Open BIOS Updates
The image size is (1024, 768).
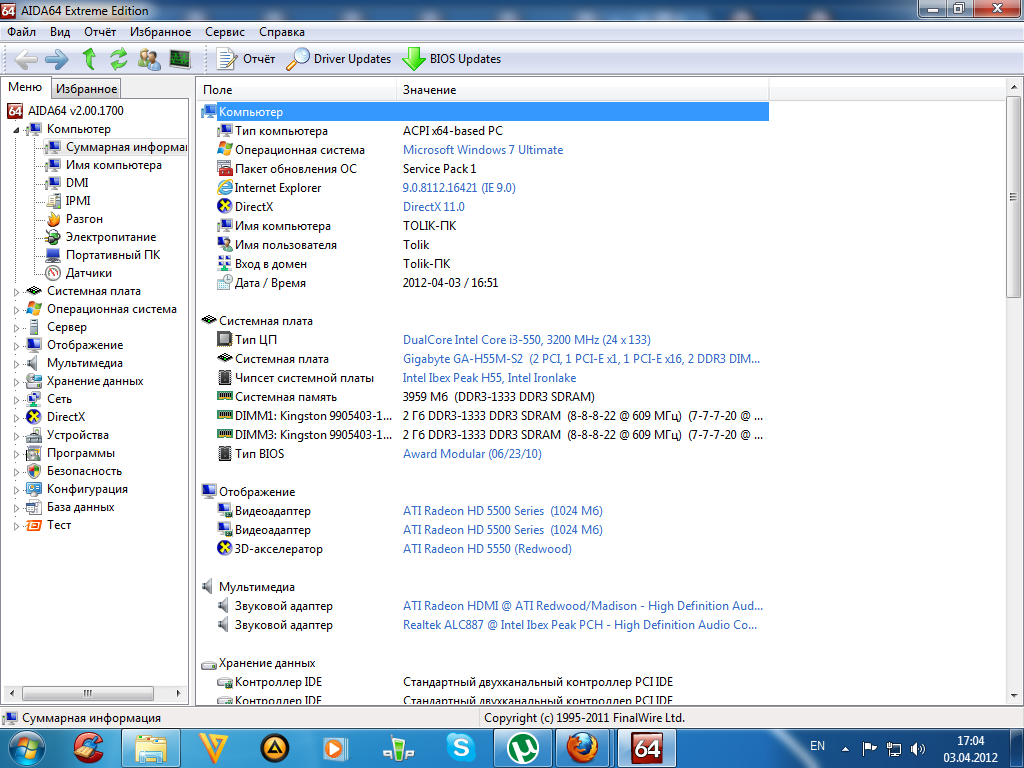tap(452, 59)
